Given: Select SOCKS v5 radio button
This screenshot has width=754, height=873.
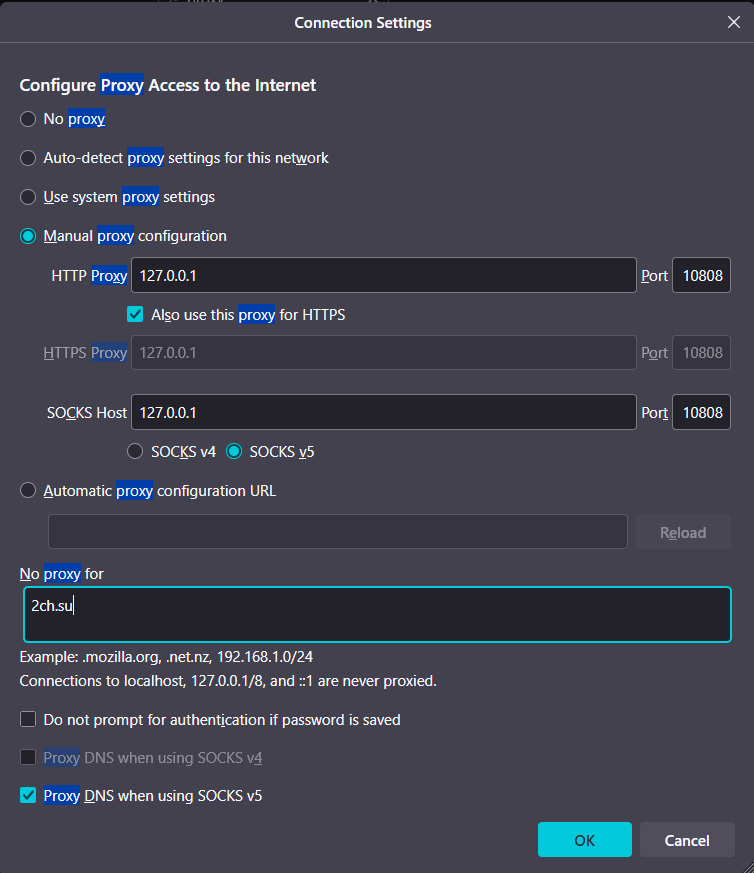Looking at the screenshot, I should pyautogui.click(x=234, y=451).
